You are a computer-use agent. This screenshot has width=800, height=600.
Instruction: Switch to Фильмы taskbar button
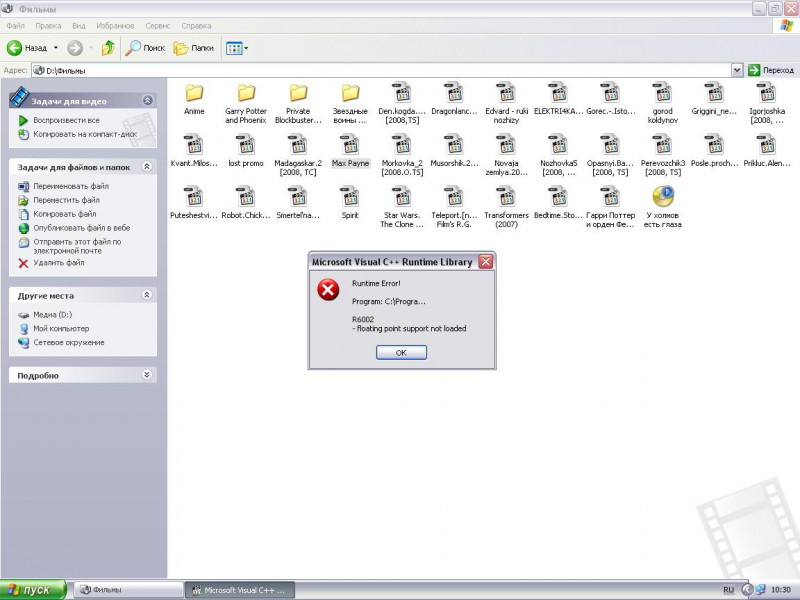(128, 590)
